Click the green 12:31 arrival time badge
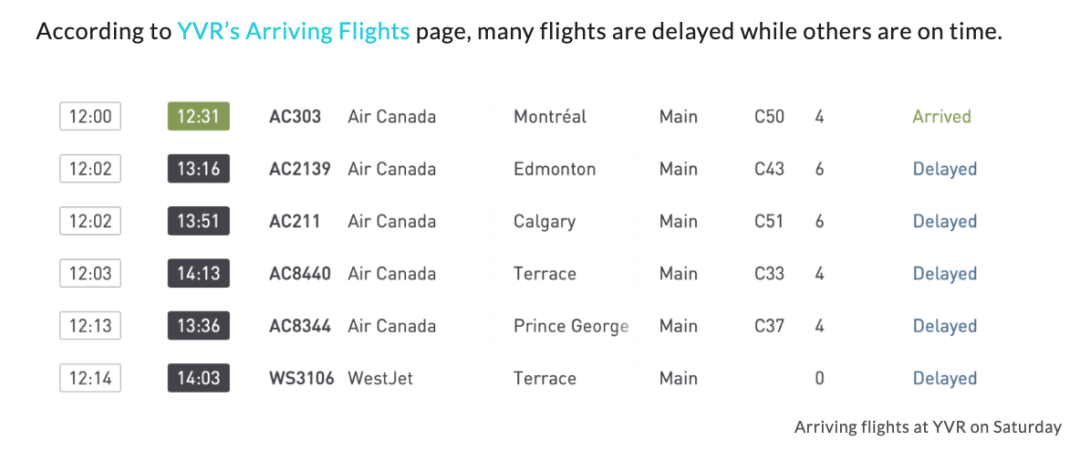Image resolution: width=1080 pixels, height=462 pixels. (x=198, y=117)
